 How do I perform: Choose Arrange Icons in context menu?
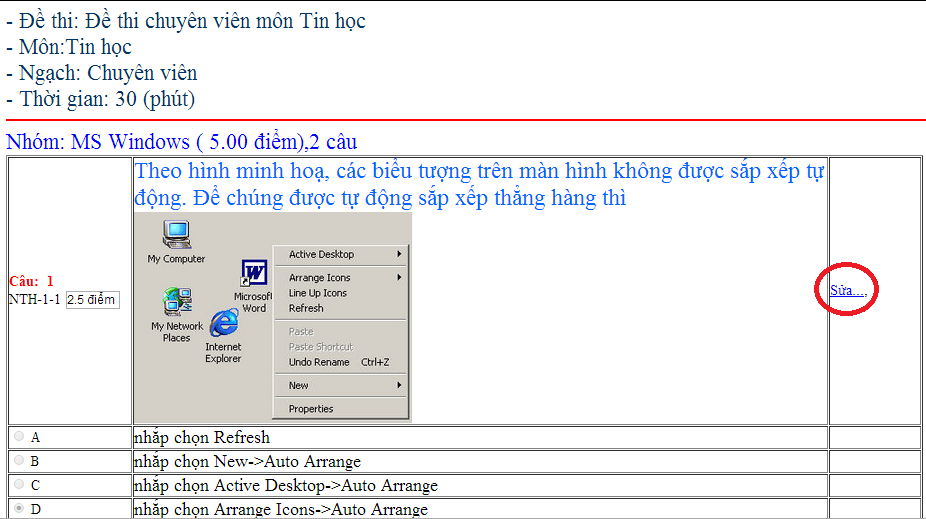340,278
